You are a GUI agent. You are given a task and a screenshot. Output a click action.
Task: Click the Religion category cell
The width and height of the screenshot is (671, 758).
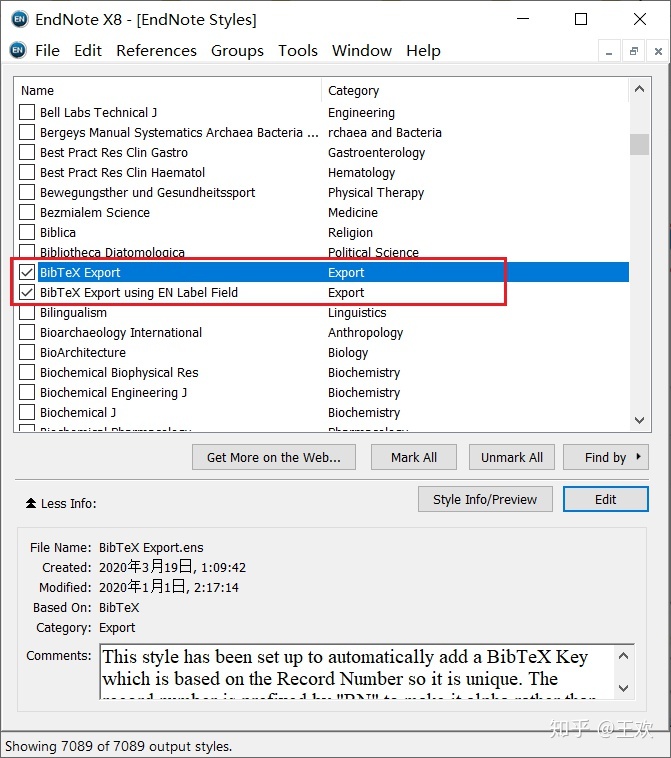350,233
